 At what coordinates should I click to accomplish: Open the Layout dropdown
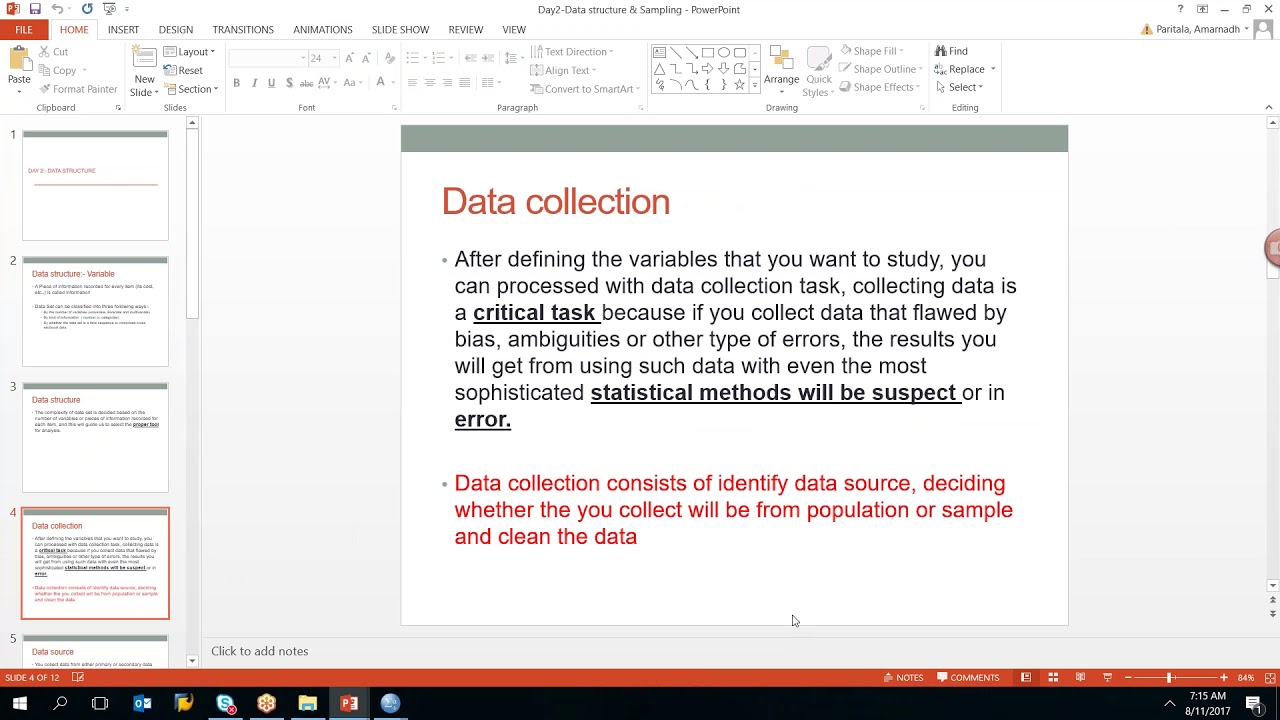coord(190,52)
